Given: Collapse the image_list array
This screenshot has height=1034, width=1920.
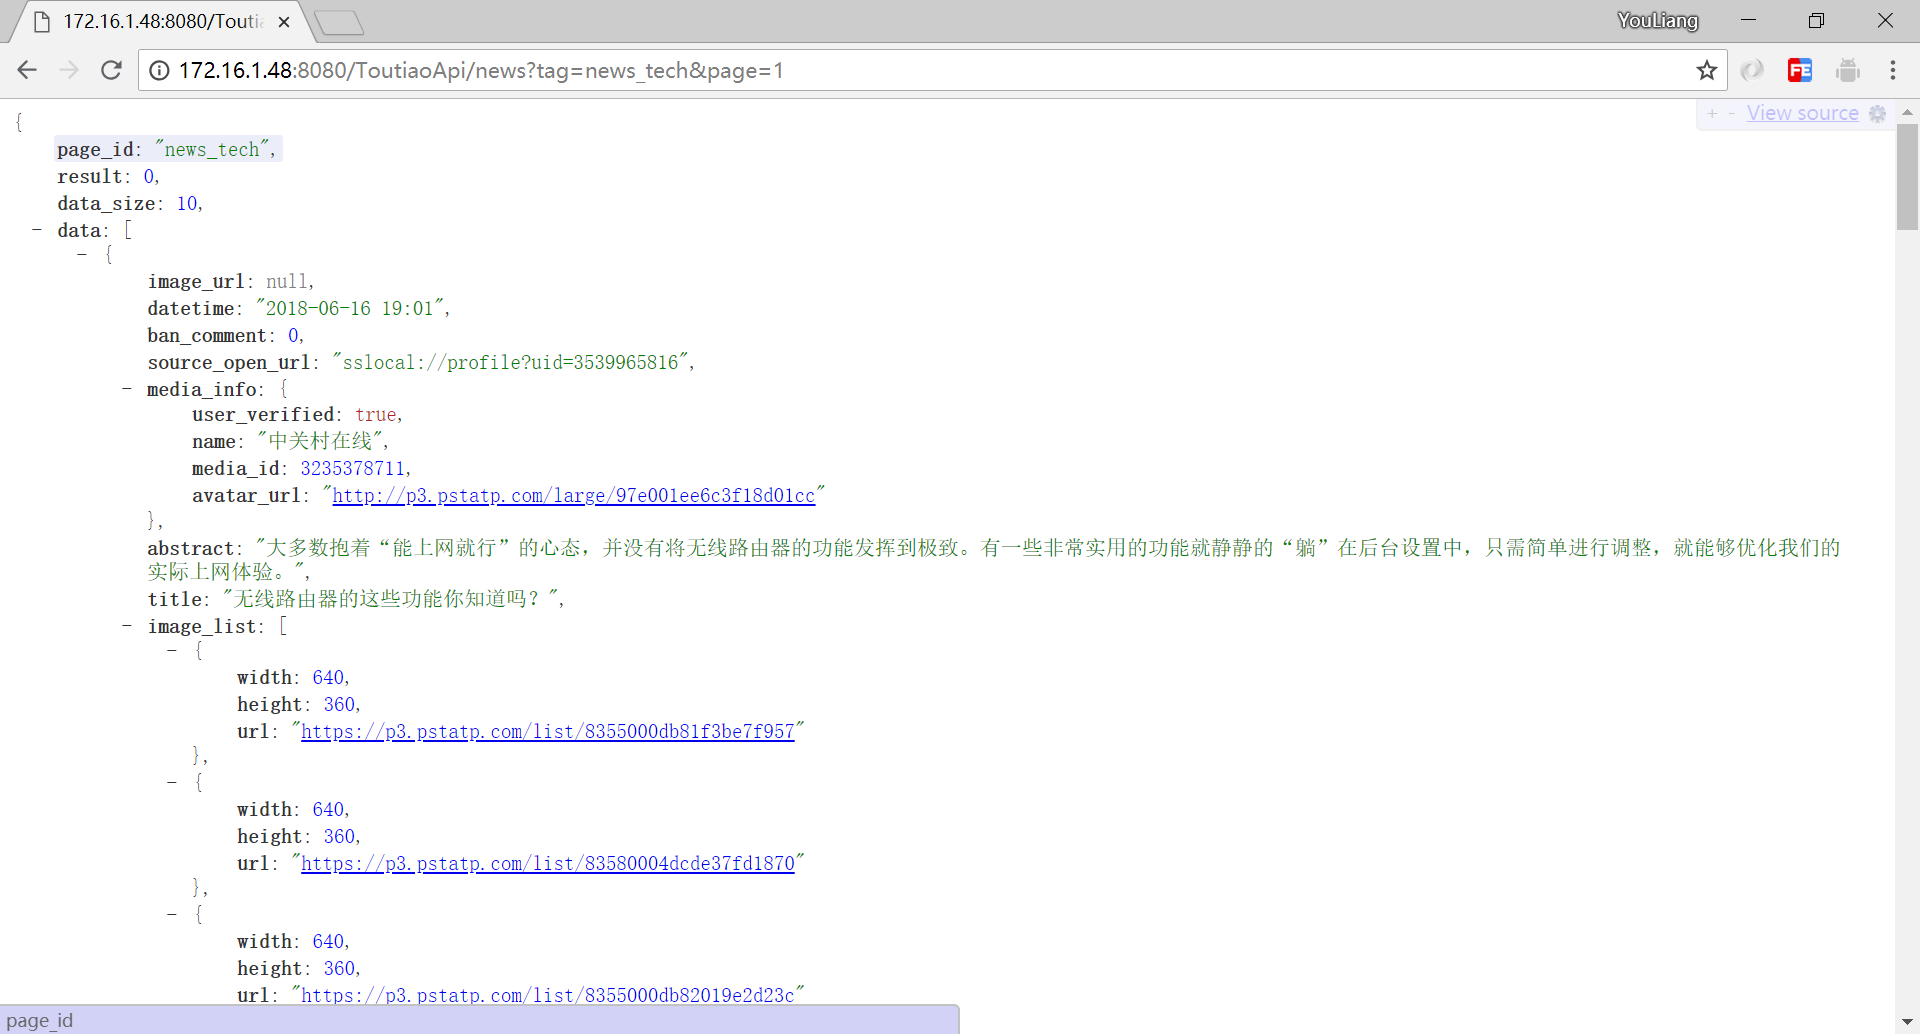Looking at the screenshot, I should tap(127, 626).
